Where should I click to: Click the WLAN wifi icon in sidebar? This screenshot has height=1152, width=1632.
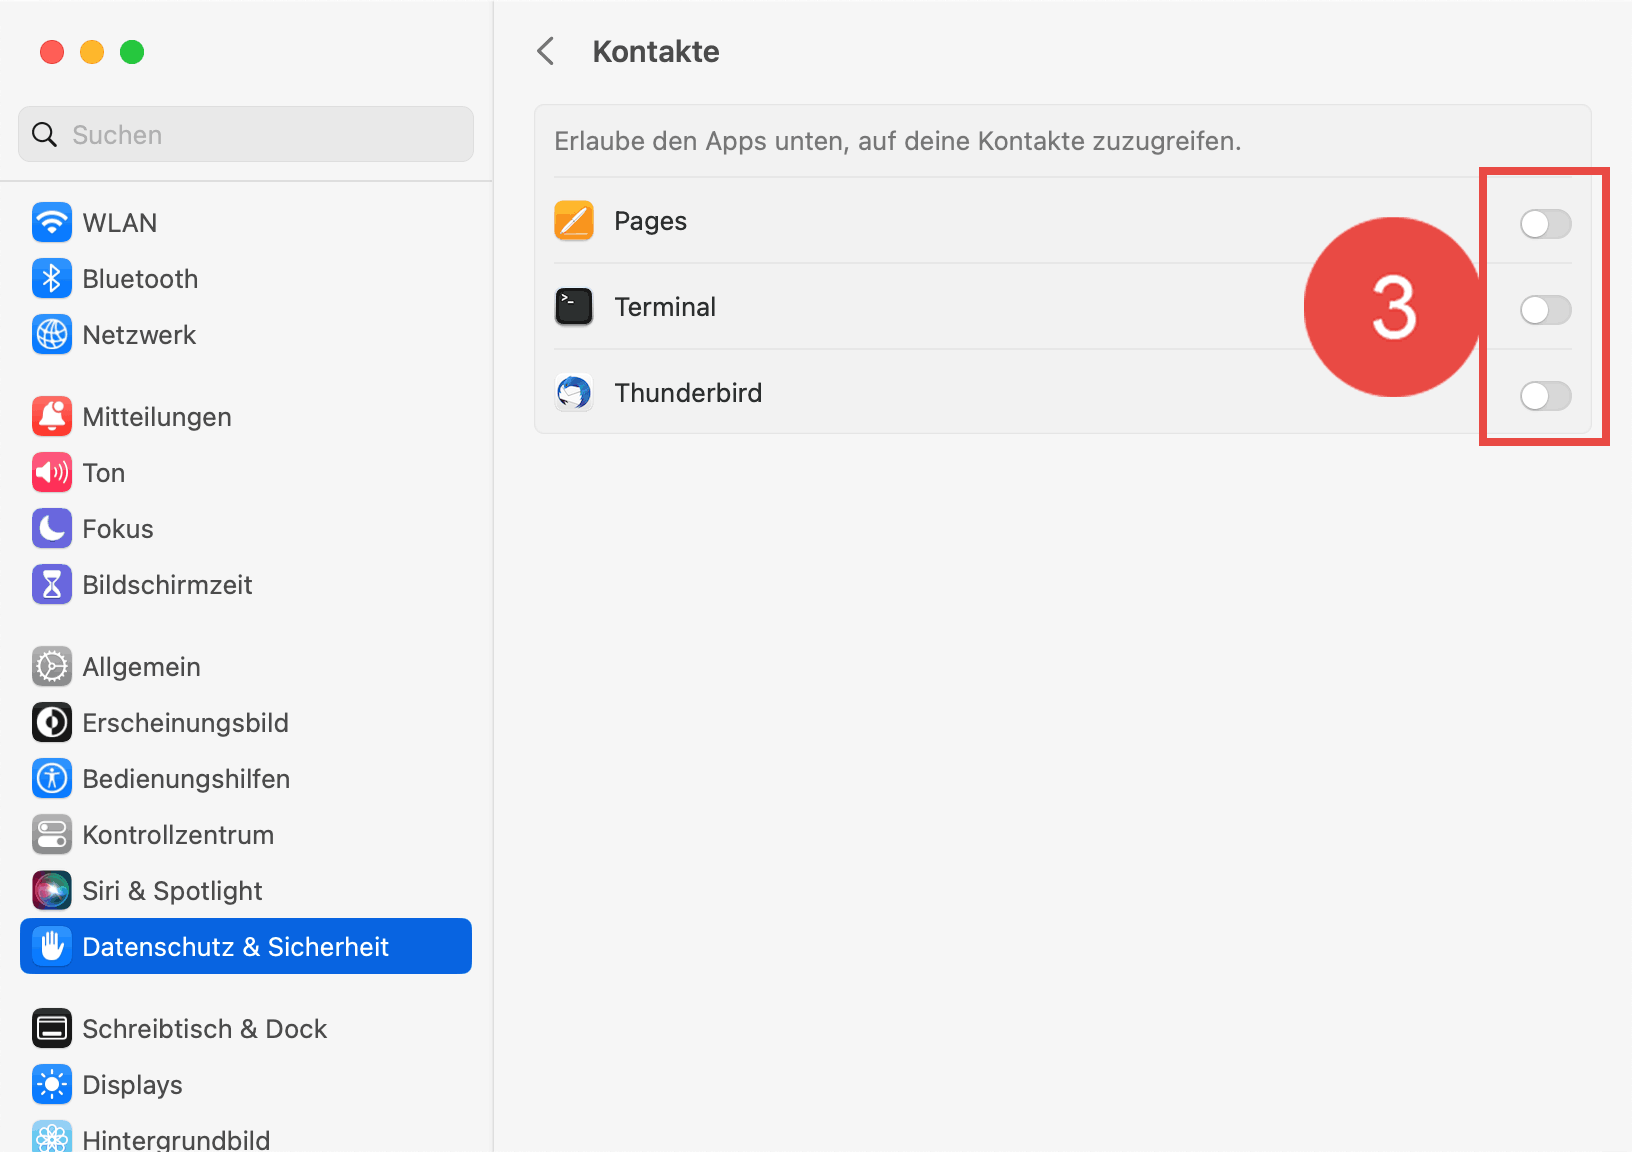coord(52,222)
